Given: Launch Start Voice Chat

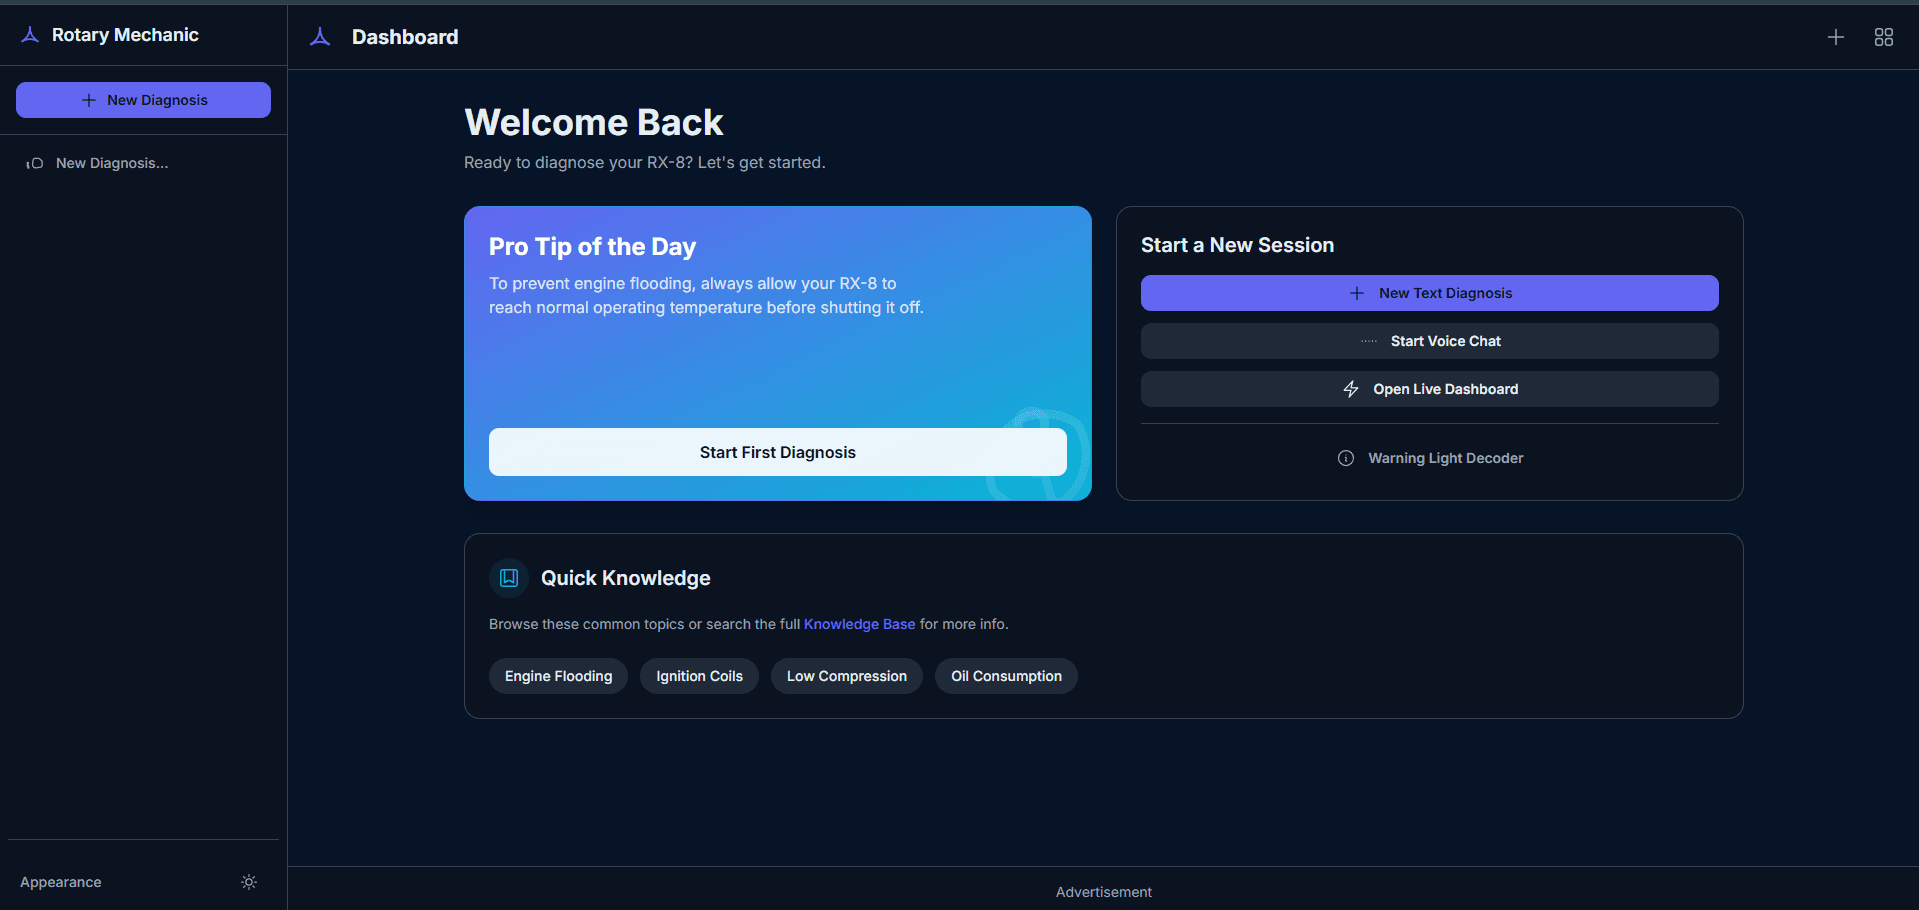Looking at the screenshot, I should pyautogui.click(x=1429, y=341).
